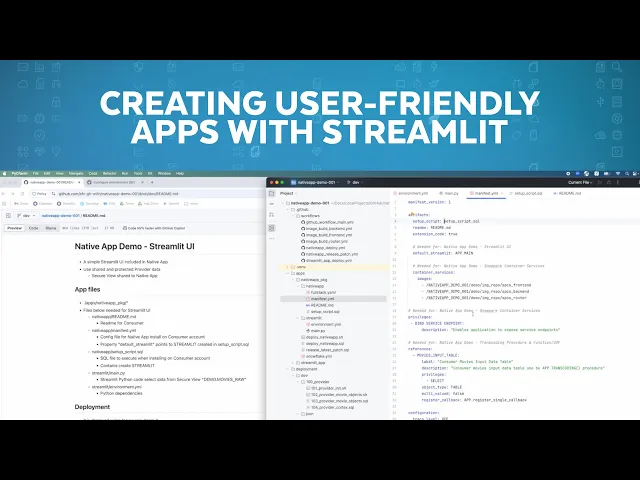Switch to the README.md editor tab

pyautogui.click(x=567, y=193)
